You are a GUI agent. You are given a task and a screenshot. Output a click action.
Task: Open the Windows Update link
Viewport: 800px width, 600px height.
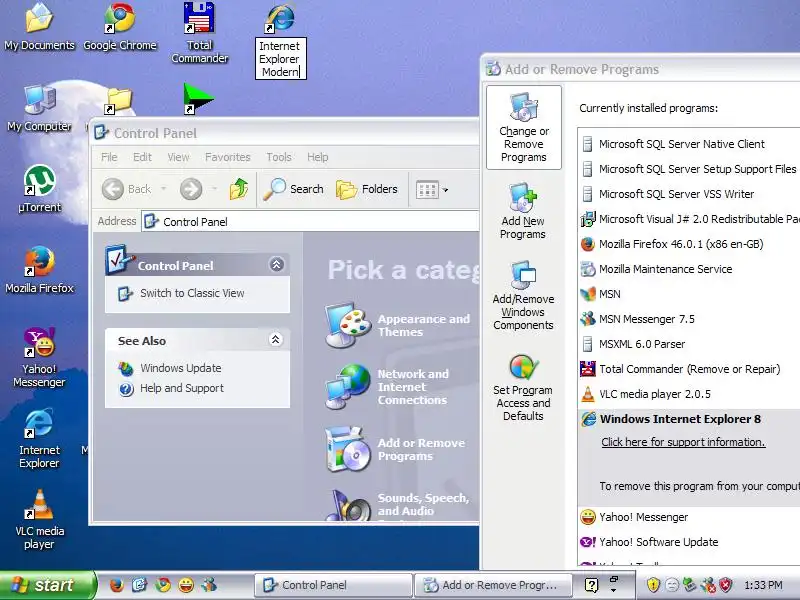(181, 368)
